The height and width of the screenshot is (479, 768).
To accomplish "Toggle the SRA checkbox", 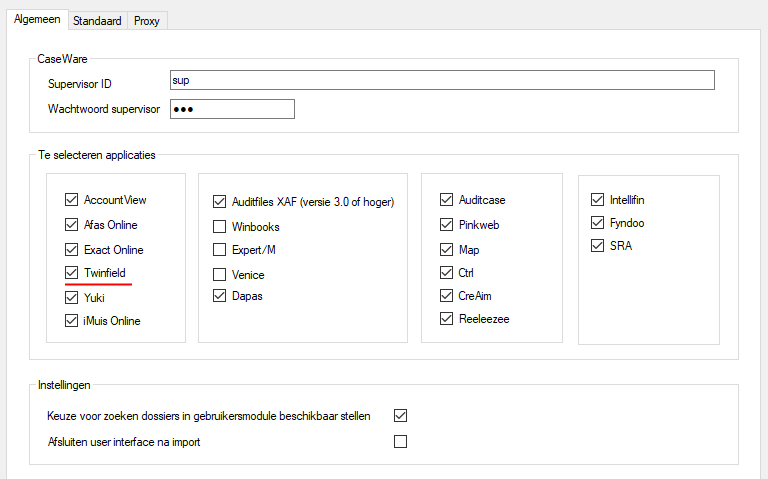I will point(598,245).
